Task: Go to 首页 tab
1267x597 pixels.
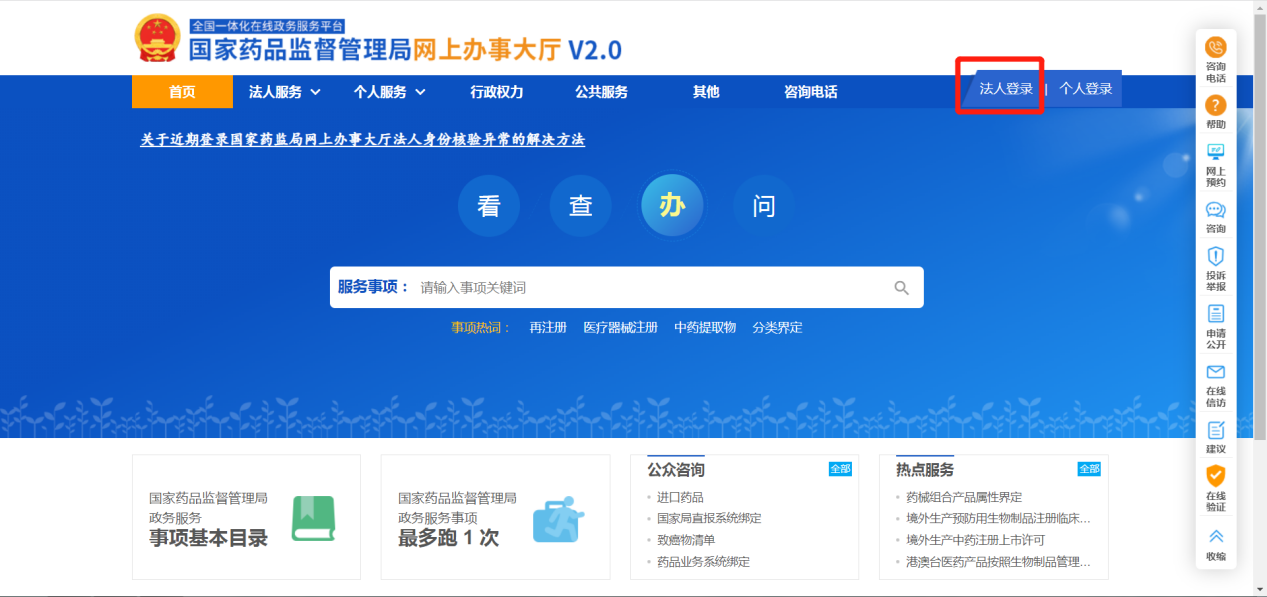Action: [182, 92]
